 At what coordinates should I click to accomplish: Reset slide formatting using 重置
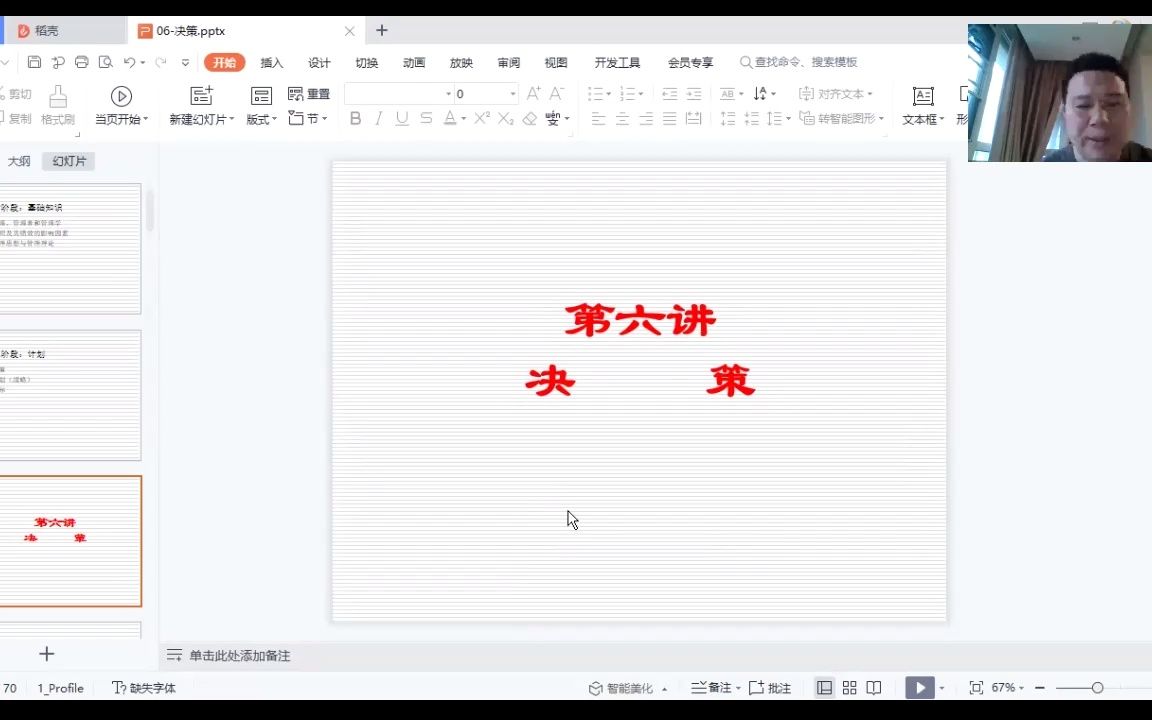pos(316,93)
